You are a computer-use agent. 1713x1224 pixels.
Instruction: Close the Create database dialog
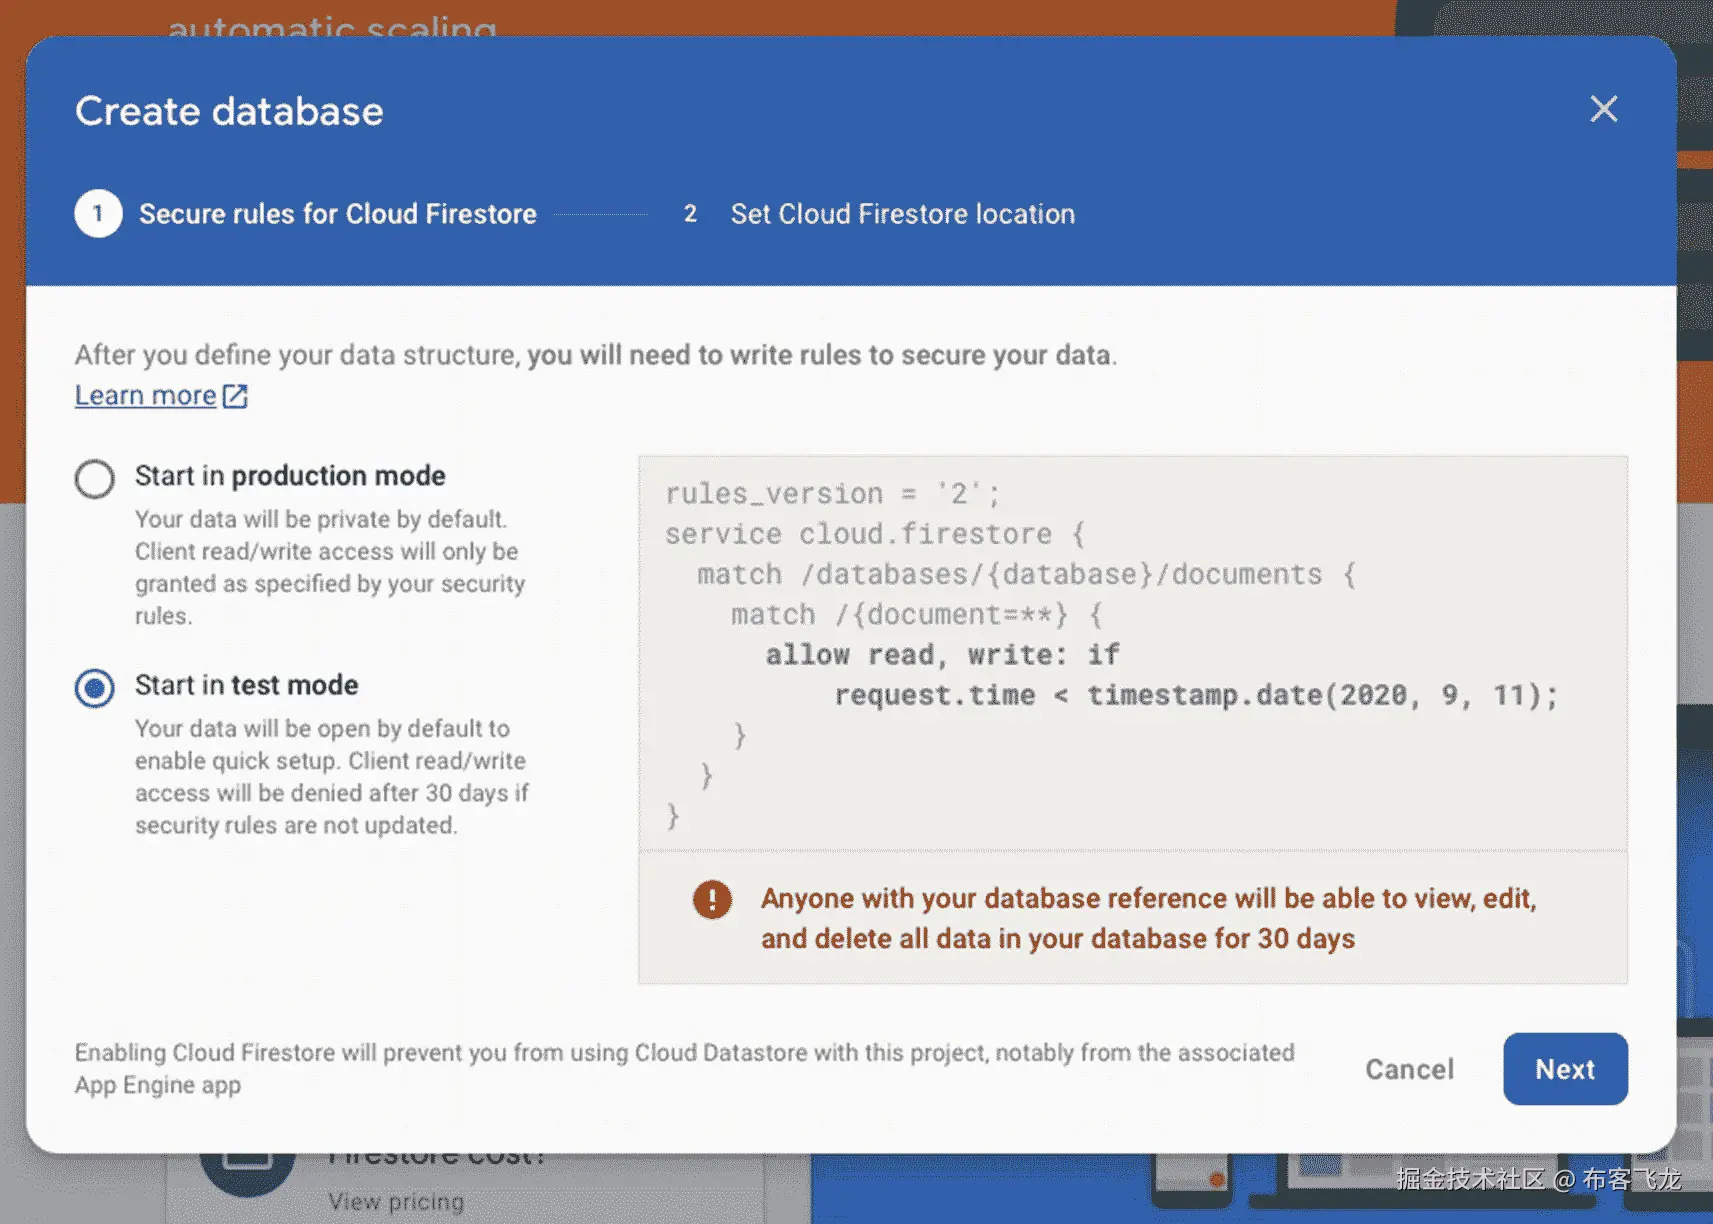[1603, 109]
